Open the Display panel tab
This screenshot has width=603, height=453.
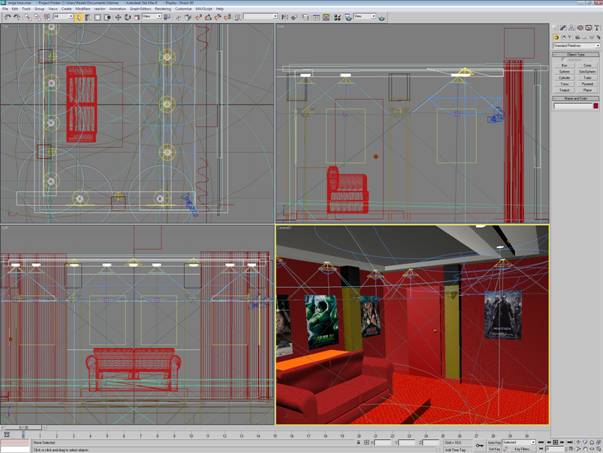[590, 27]
